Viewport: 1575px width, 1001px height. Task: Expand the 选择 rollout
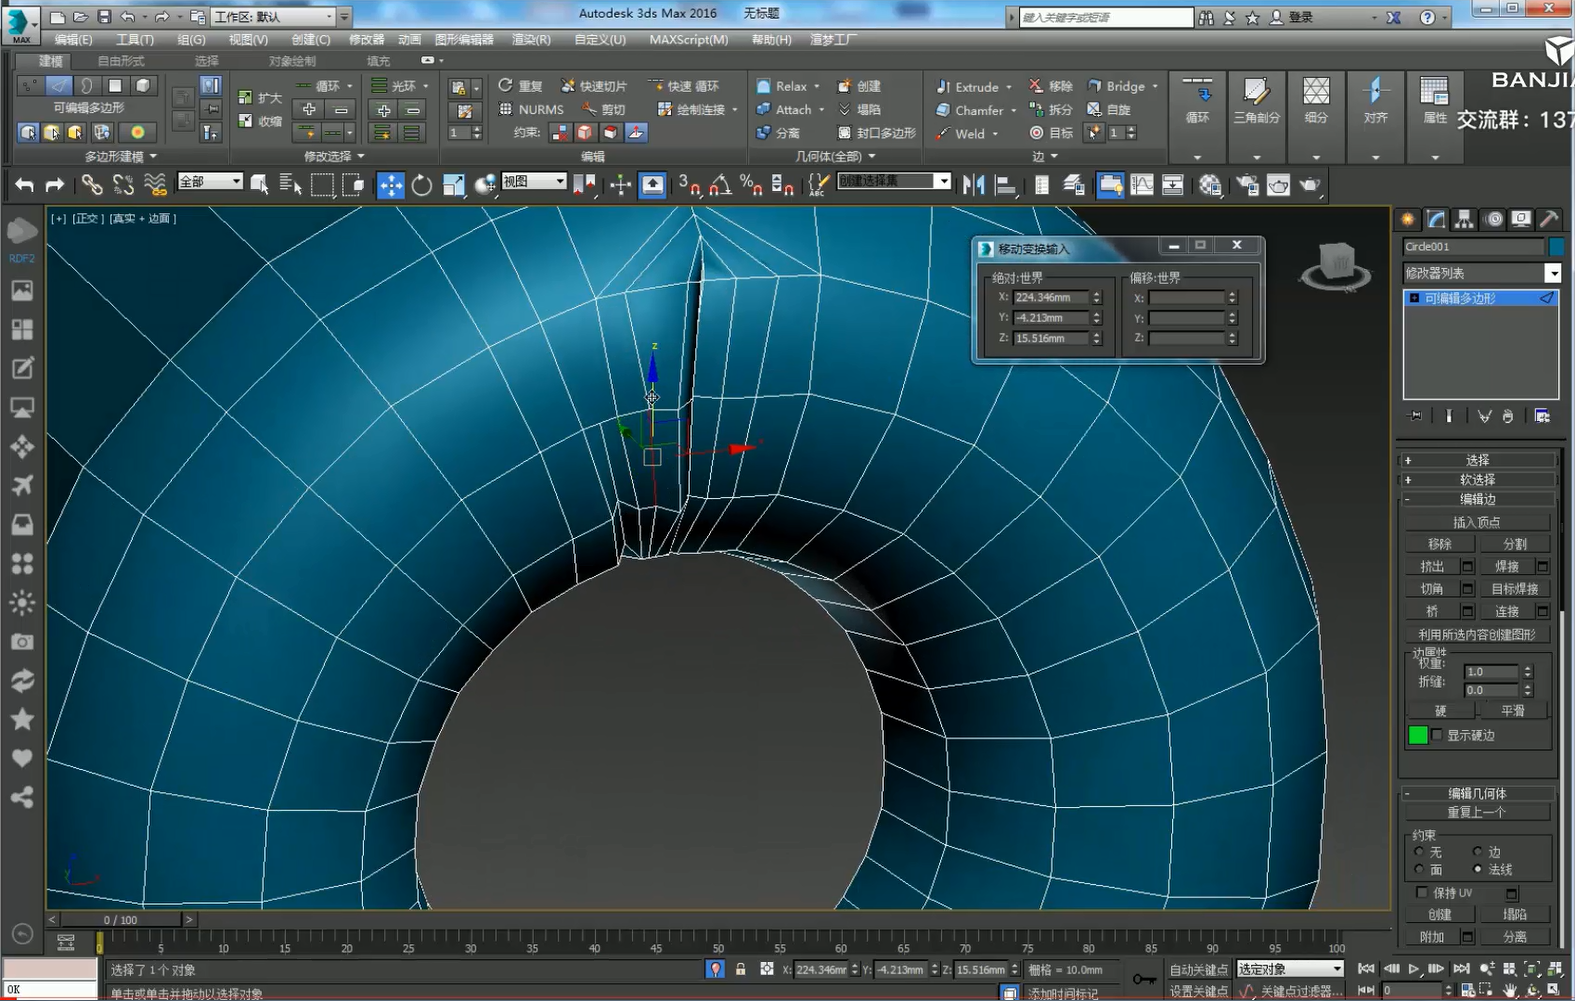click(1478, 460)
